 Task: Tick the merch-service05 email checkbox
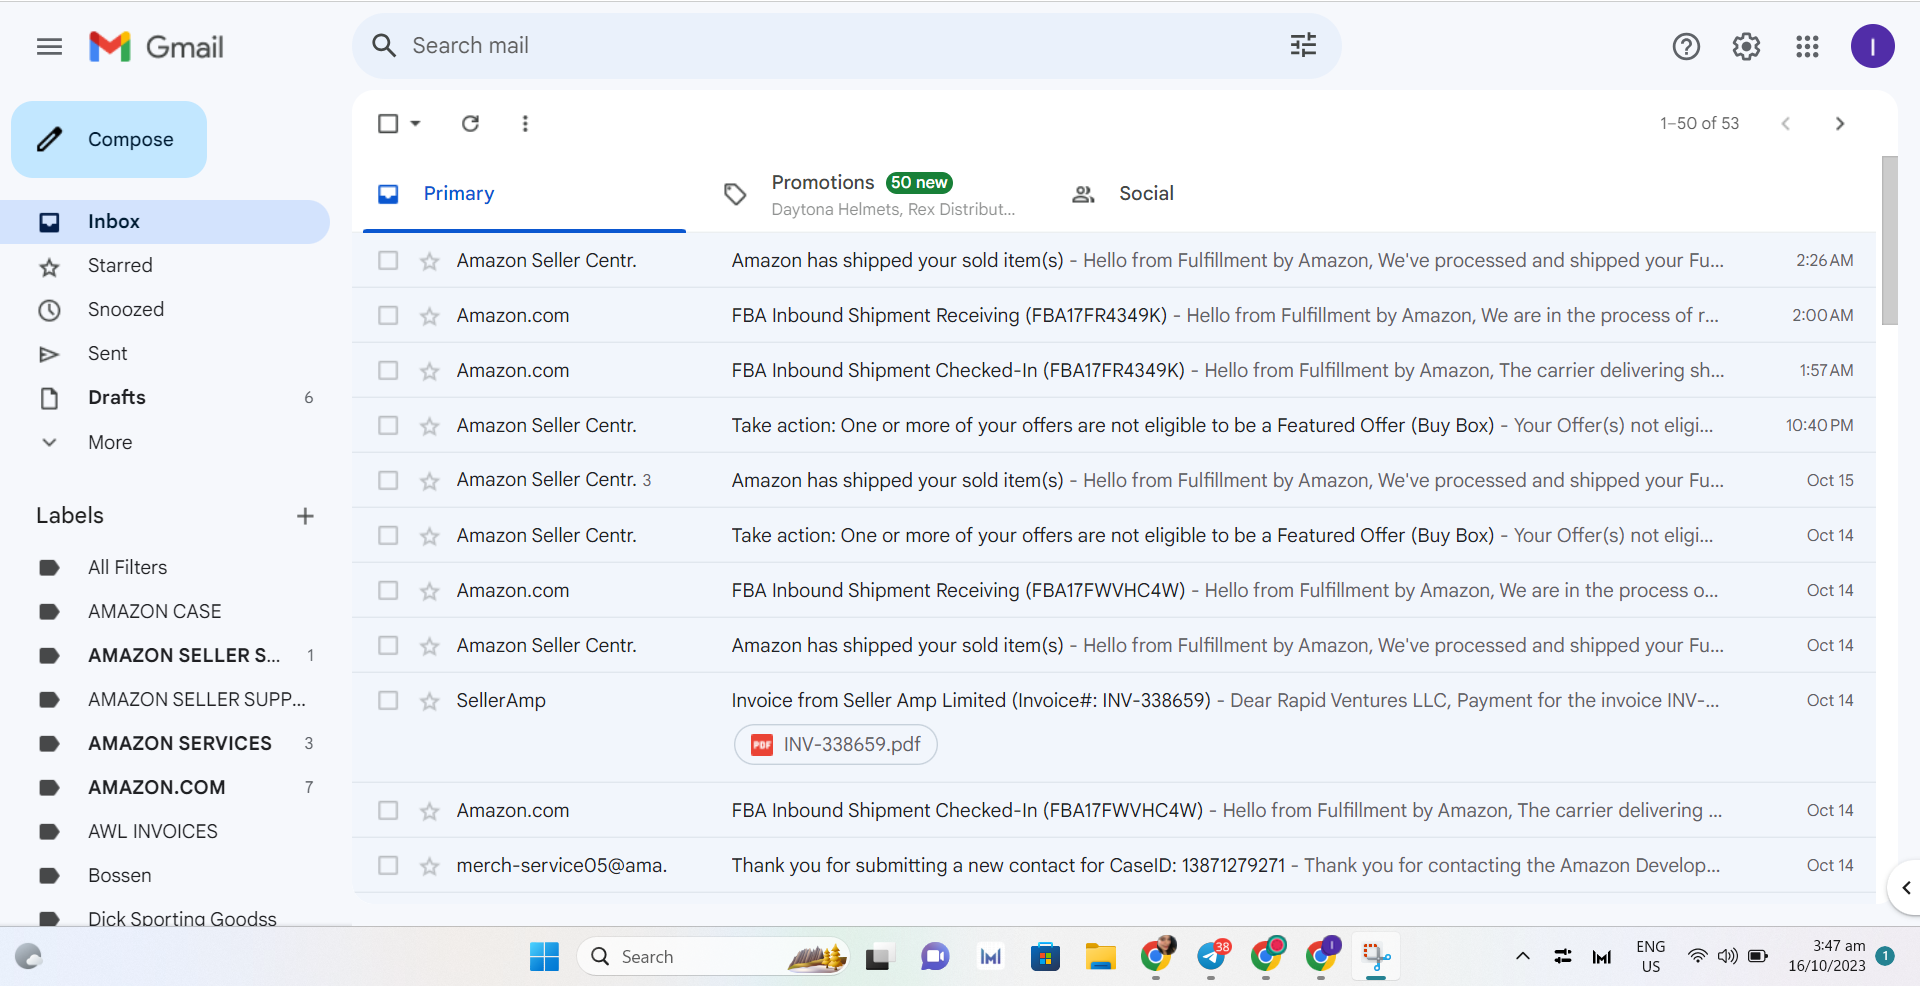[388, 866]
